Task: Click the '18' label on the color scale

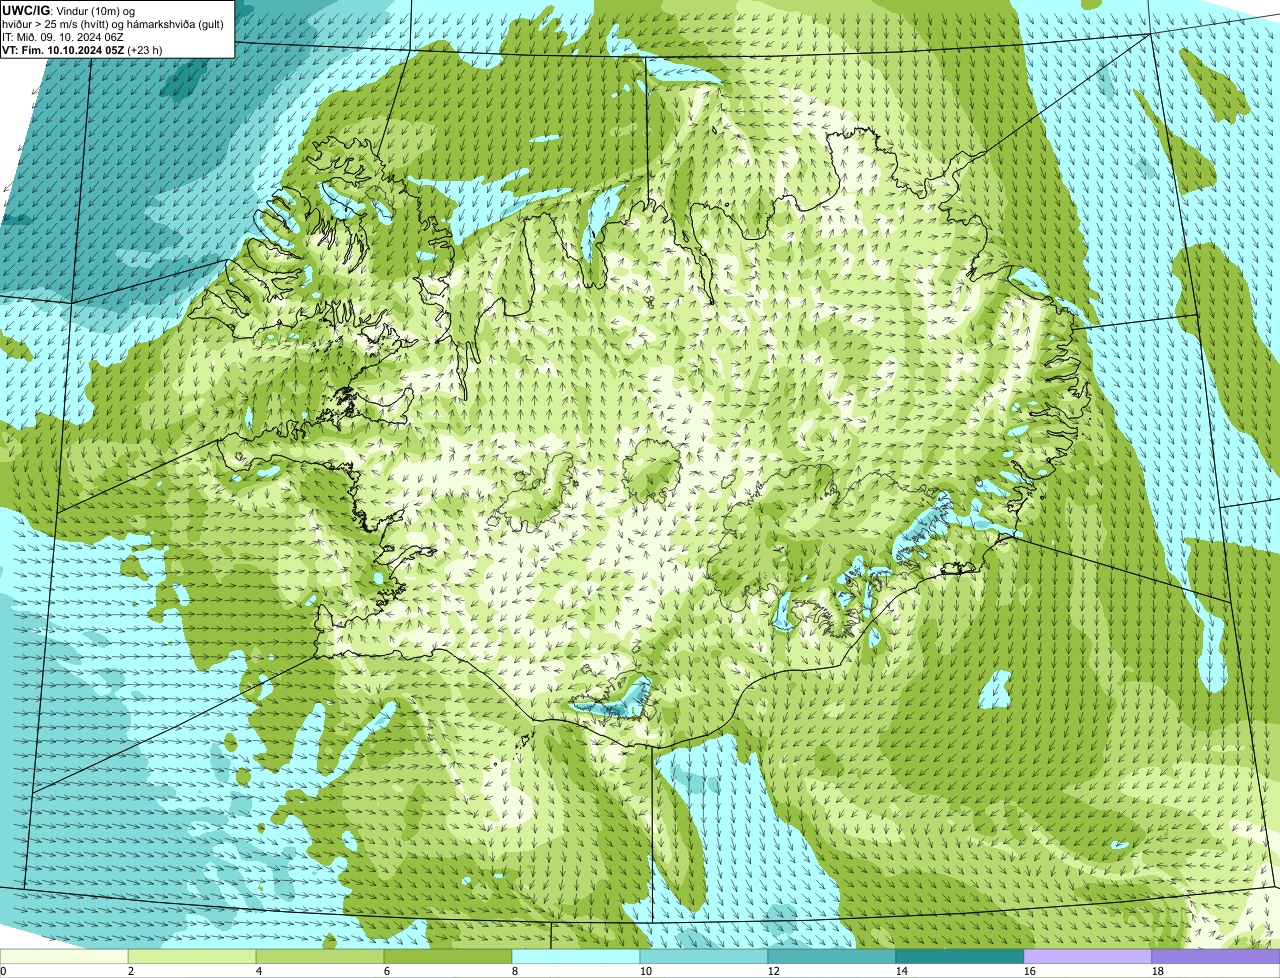Action: [1158, 971]
